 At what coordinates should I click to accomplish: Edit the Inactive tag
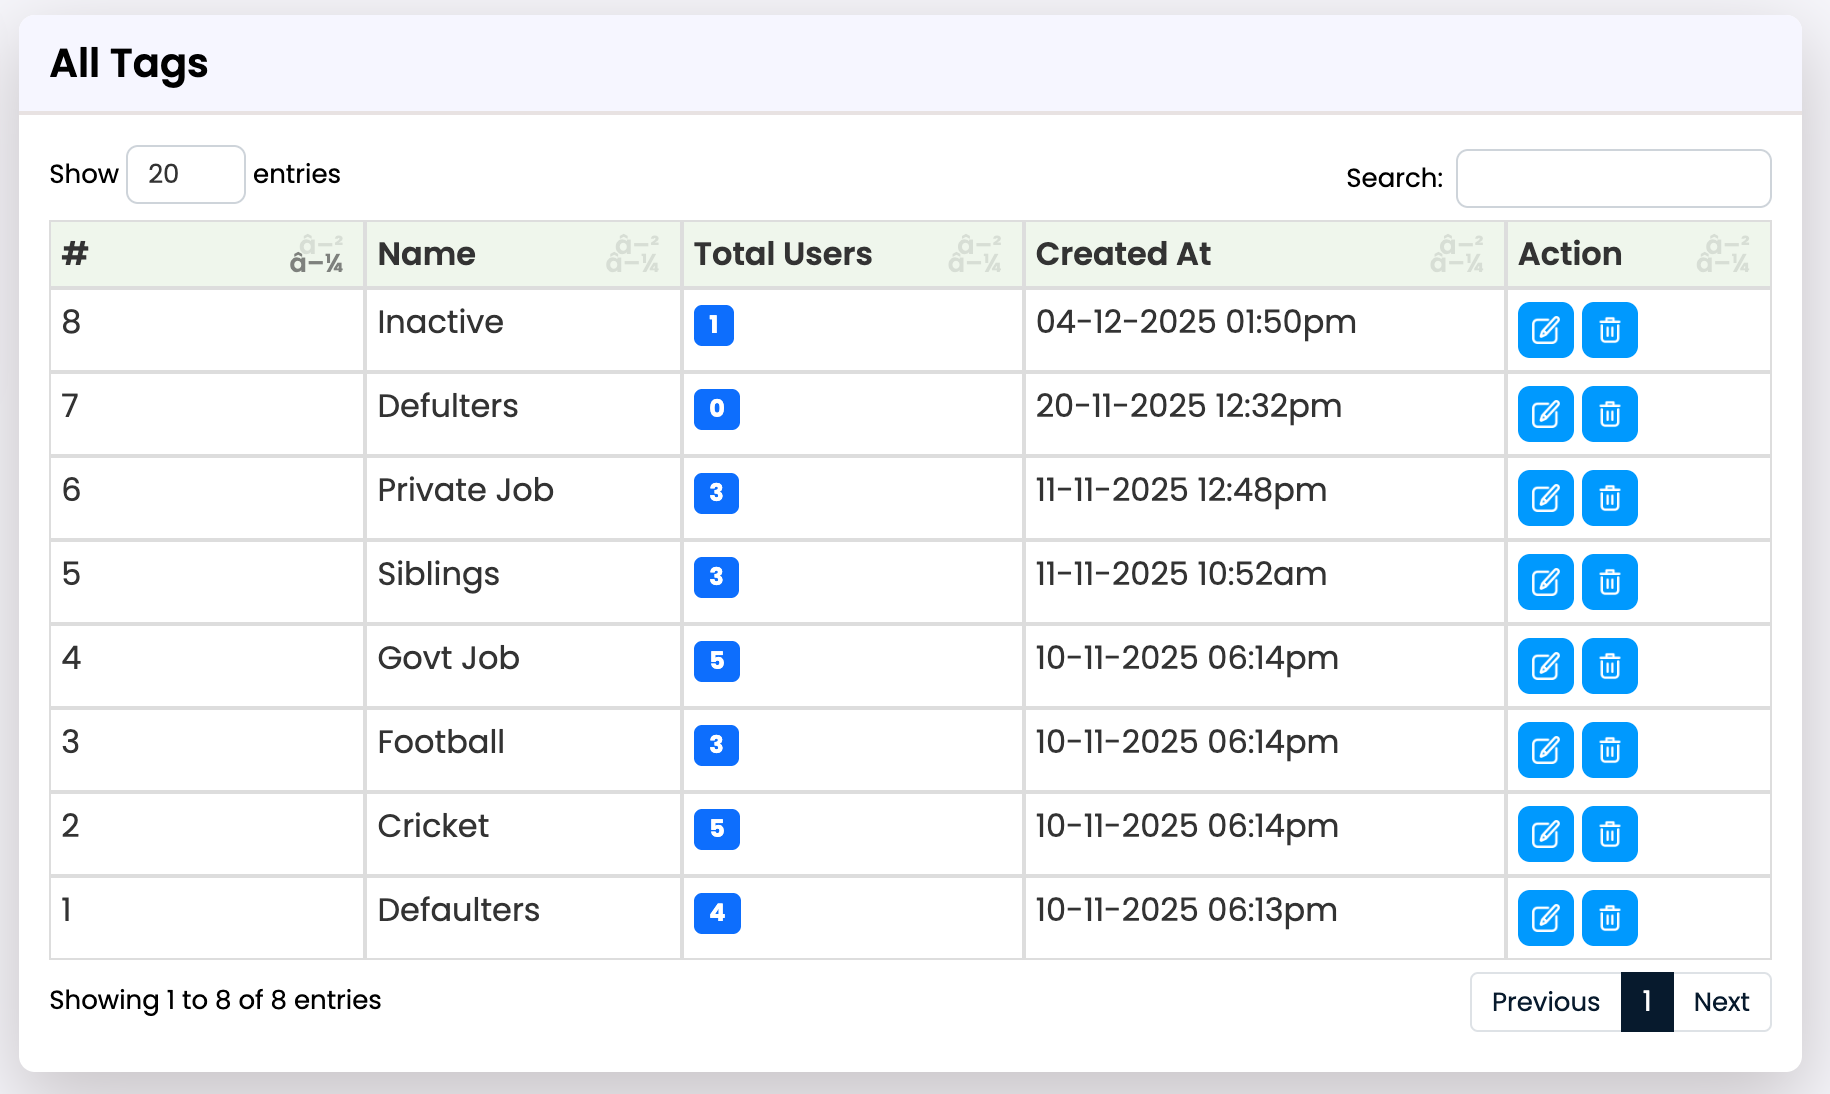click(x=1545, y=330)
